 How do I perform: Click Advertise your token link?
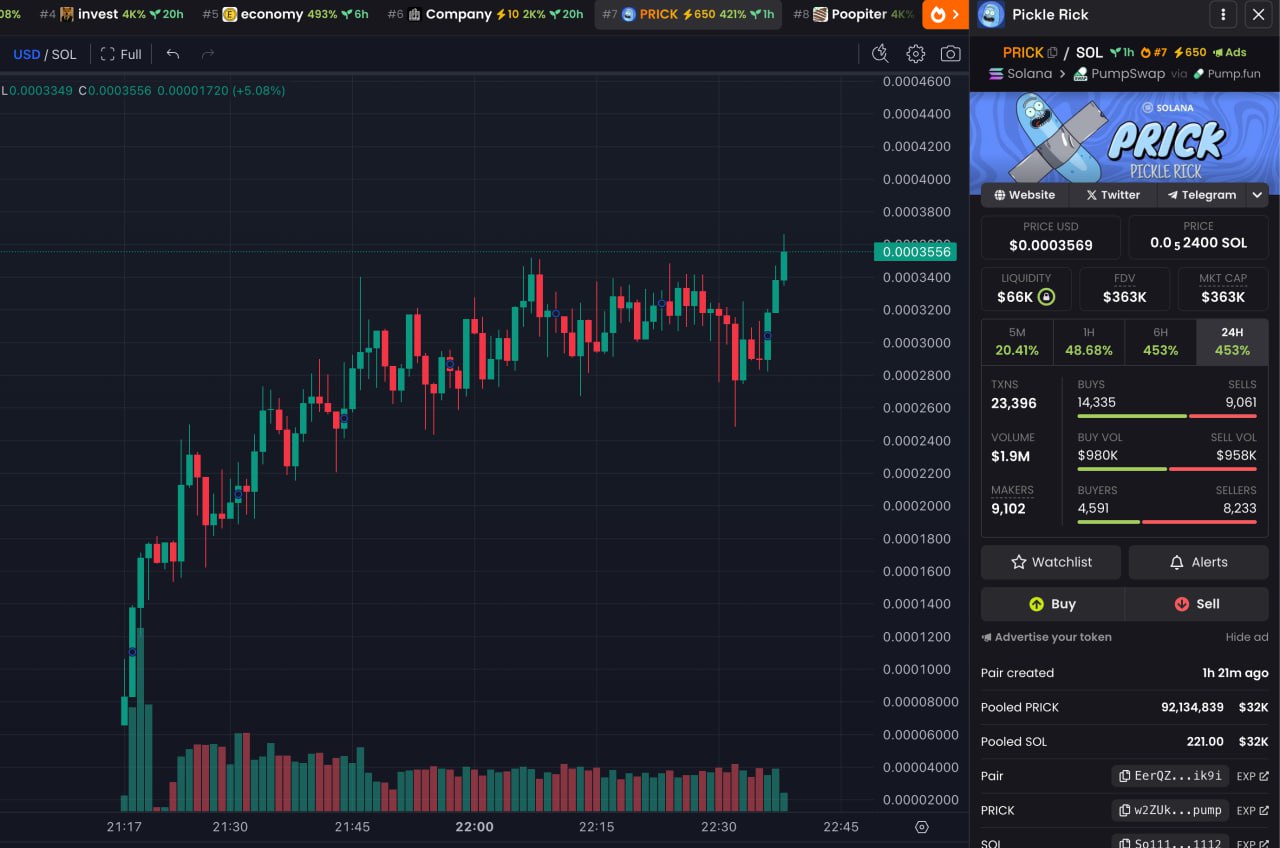(x=1046, y=637)
